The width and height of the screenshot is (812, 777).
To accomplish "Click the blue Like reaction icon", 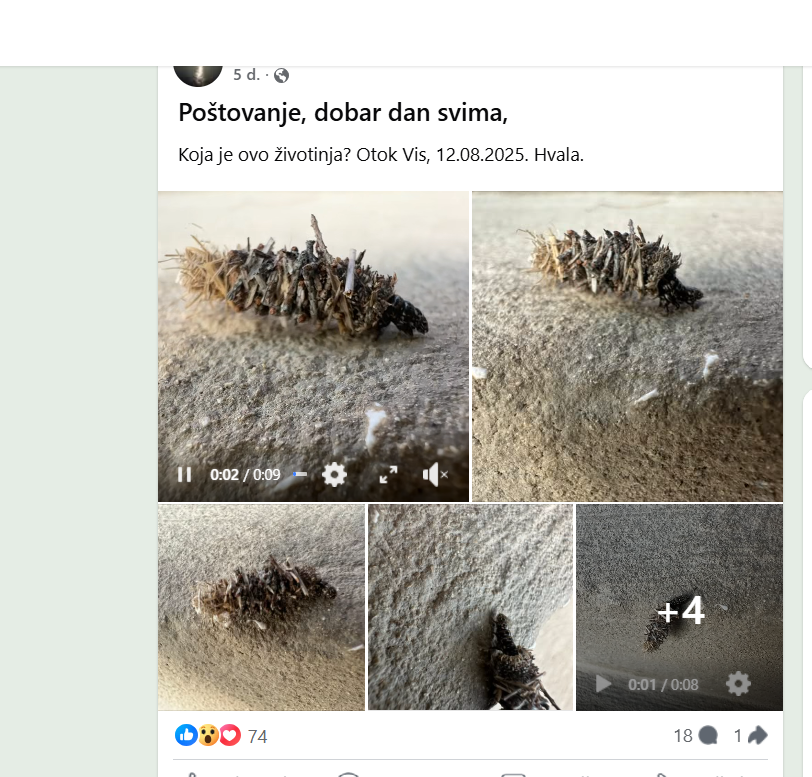I will [x=186, y=736].
